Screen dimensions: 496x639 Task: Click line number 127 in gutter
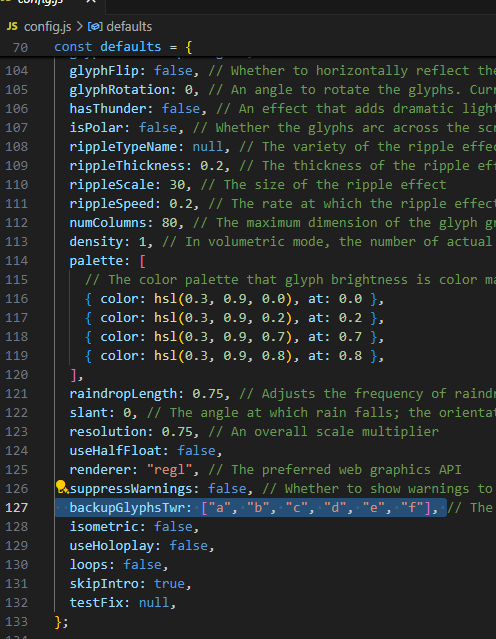17,508
